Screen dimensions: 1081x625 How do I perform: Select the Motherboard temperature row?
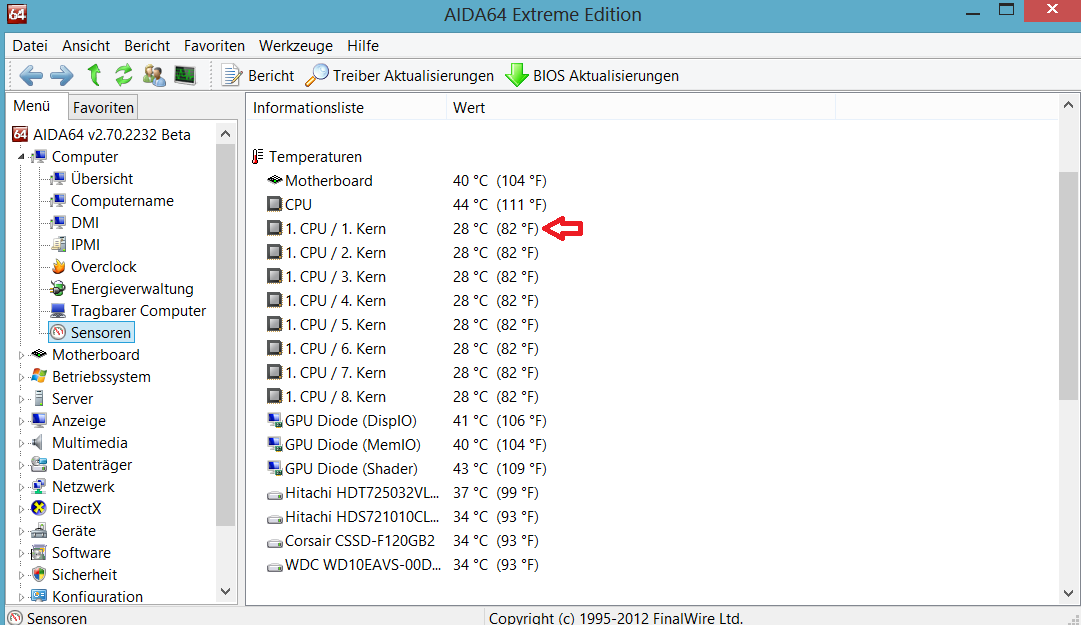[405, 181]
